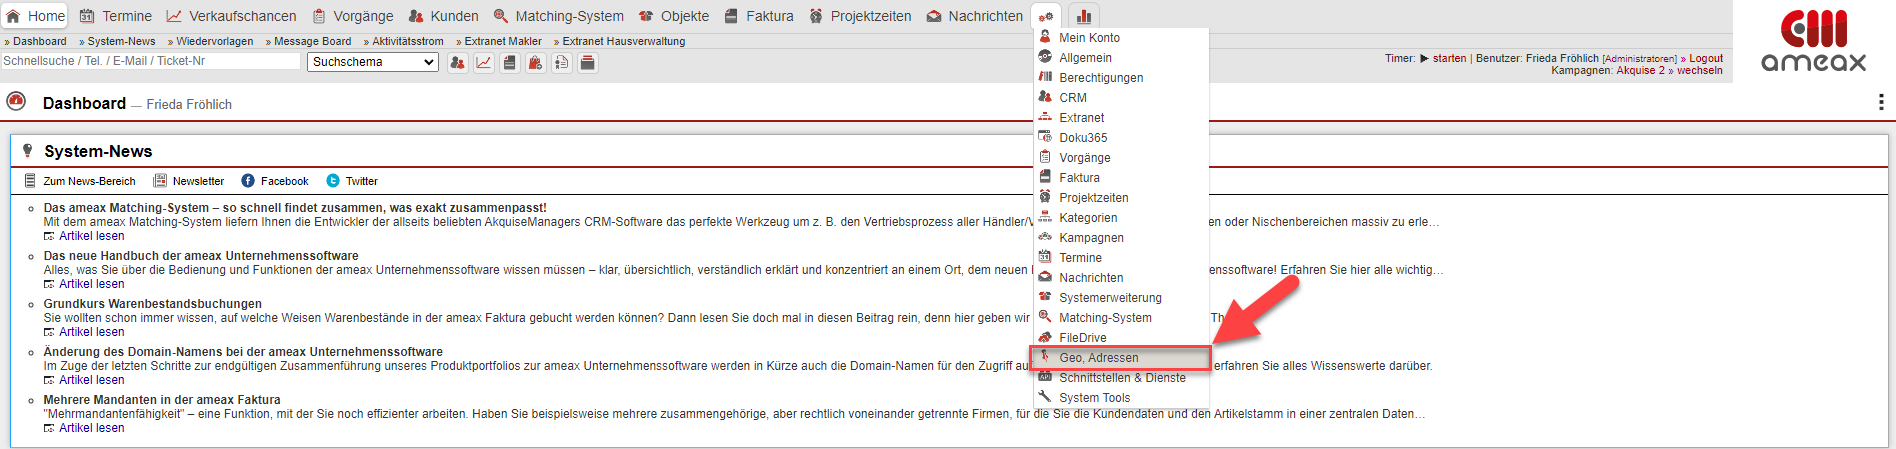Click the Twitter icon in System-News

tap(333, 181)
